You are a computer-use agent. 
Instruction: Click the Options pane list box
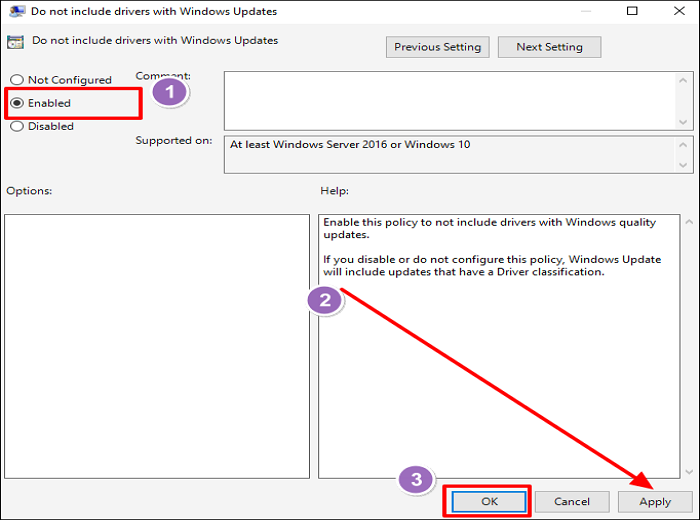click(157, 346)
